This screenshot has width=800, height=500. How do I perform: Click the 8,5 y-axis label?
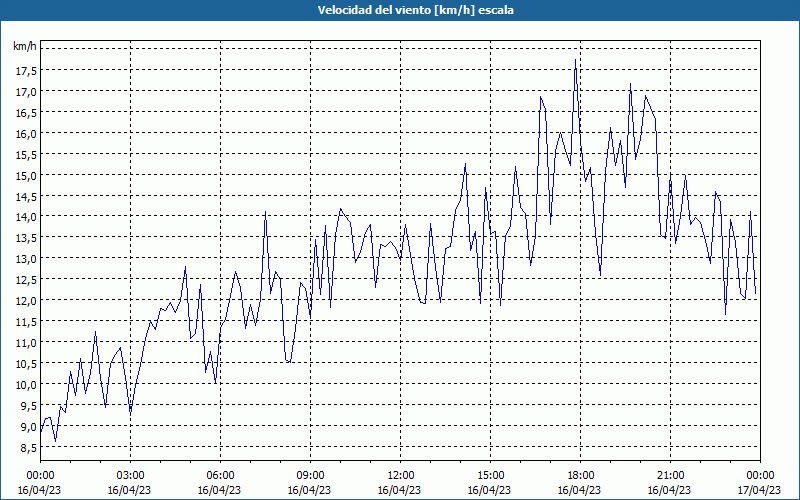click(x=28, y=448)
